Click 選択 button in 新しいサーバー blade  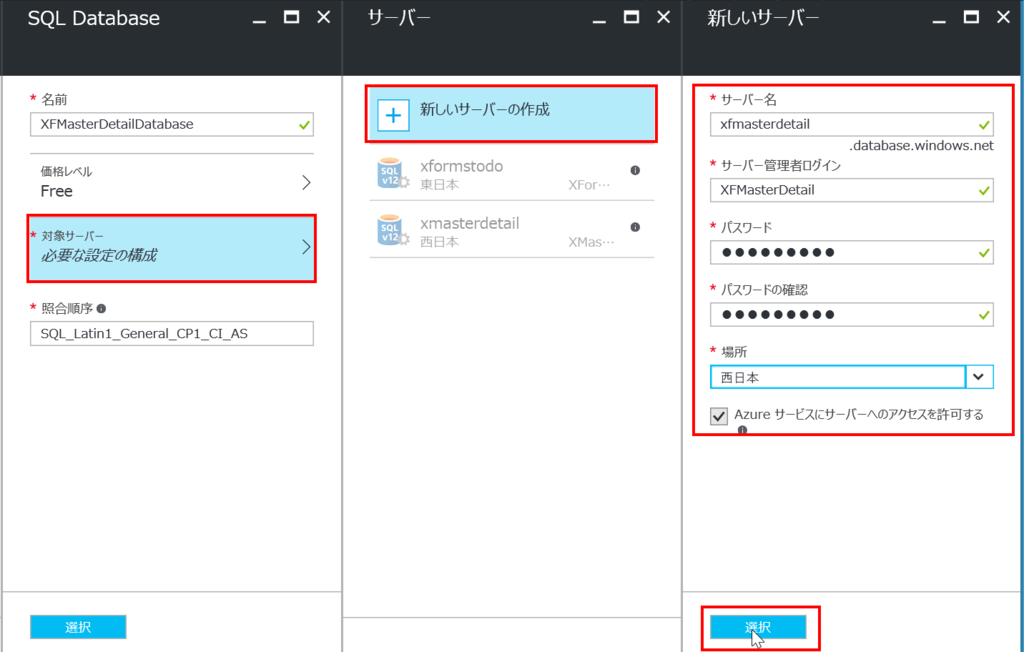click(758, 627)
